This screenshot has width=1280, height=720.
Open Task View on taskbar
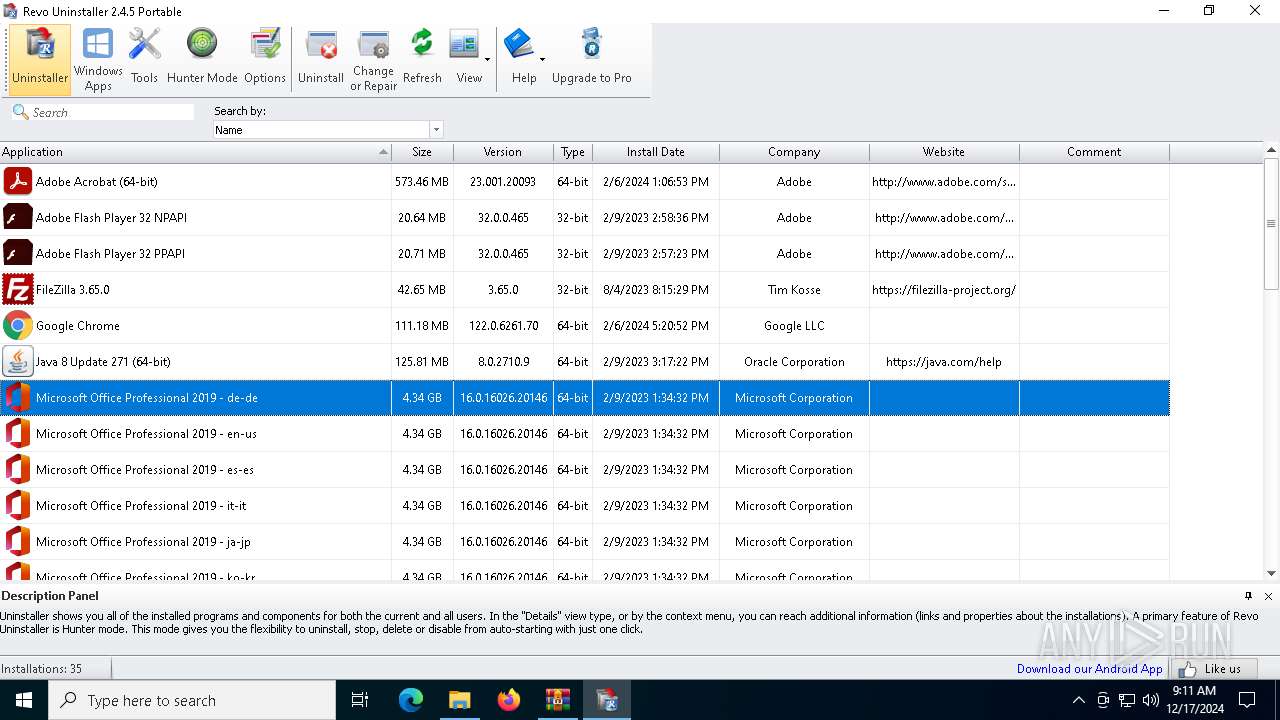pos(360,700)
